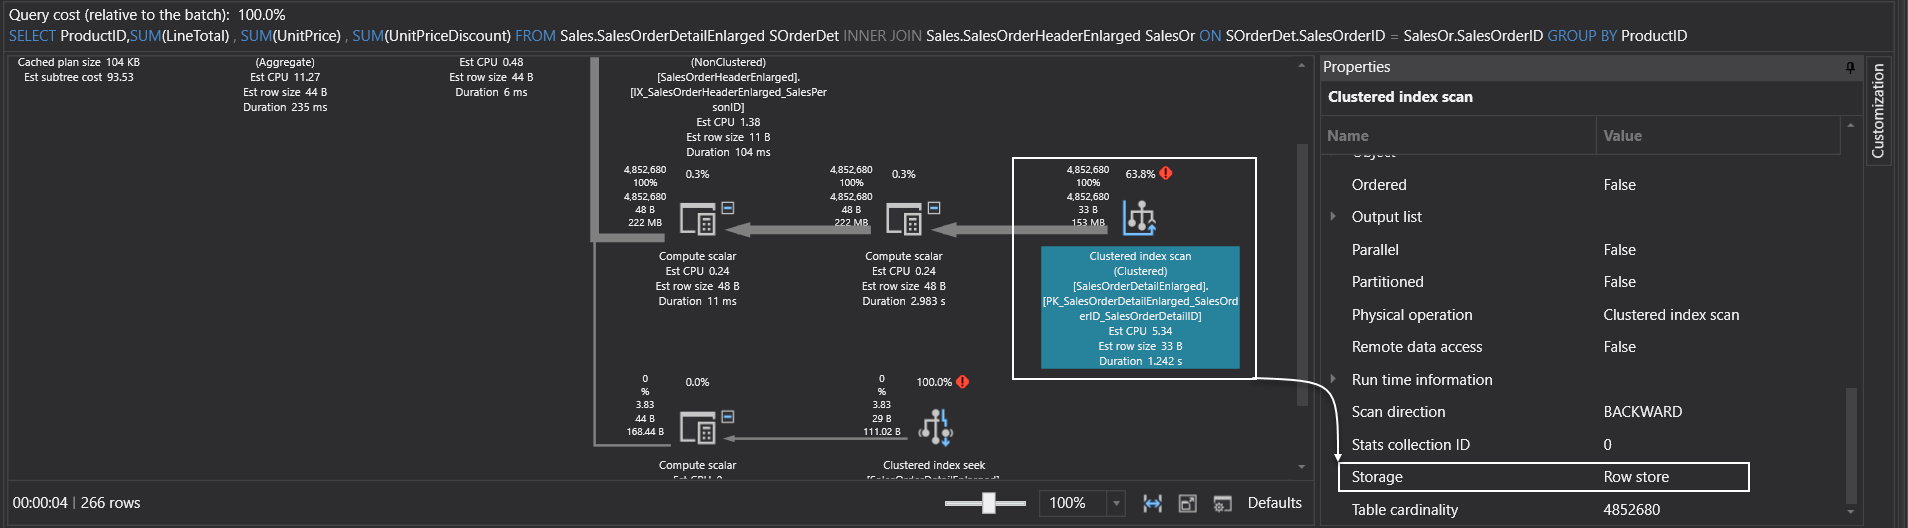Select the Physical operation property row
The image size is (1908, 528).
tap(1582, 315)
